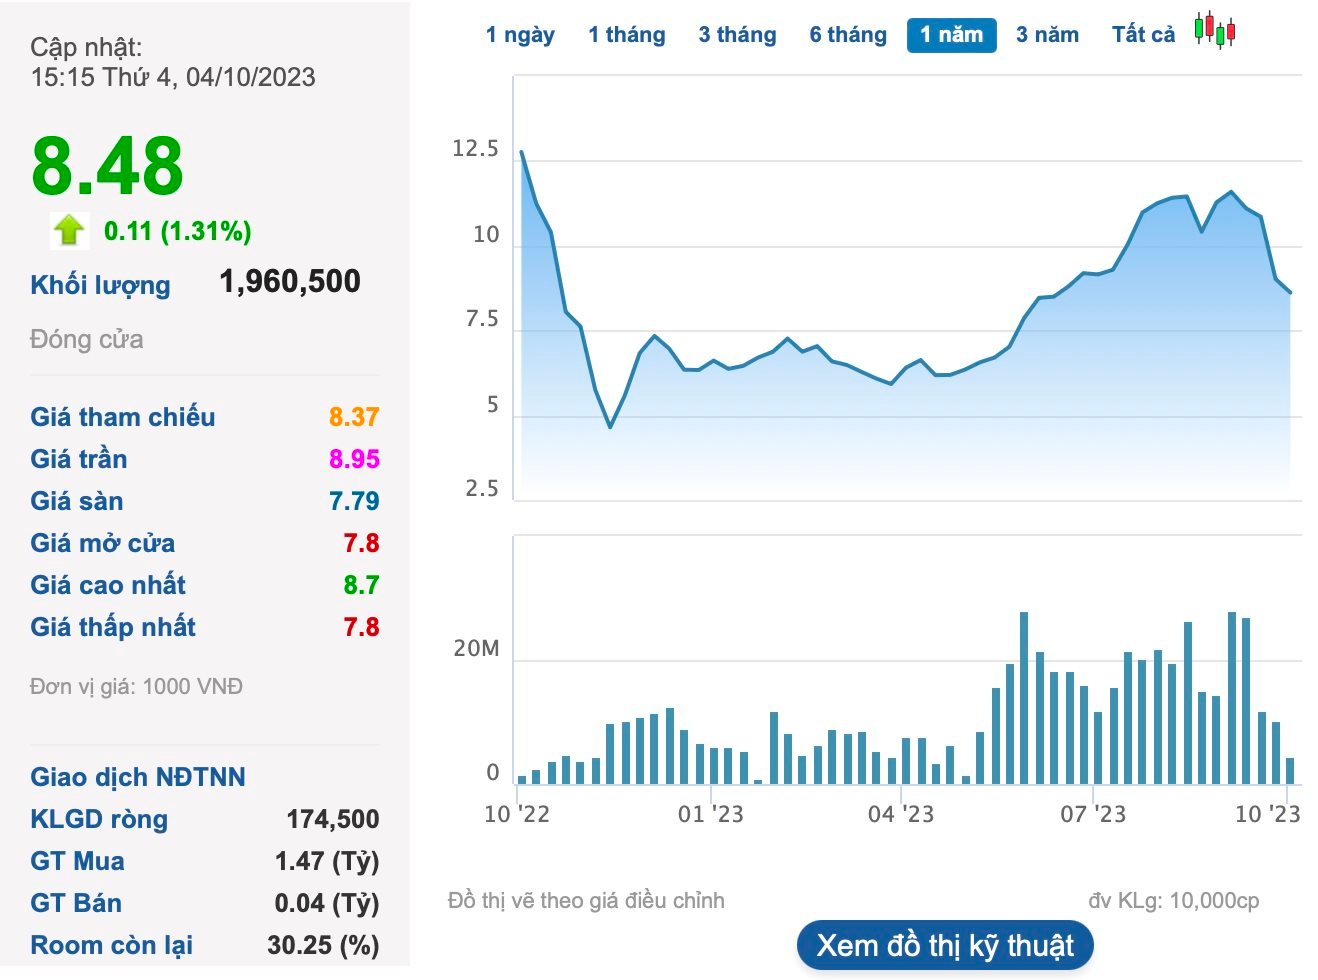1318x980 pixels.
Task: Click remaining room value 30.25 (%)
Action: [x=323, y=945]
